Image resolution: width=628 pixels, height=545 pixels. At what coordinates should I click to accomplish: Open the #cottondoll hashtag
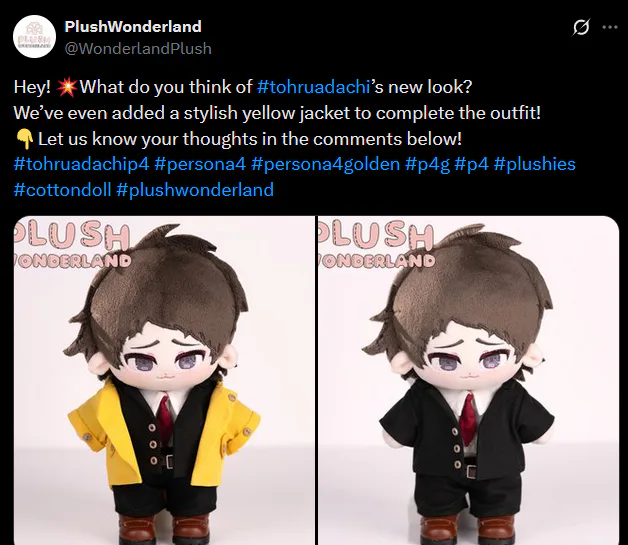62,190
